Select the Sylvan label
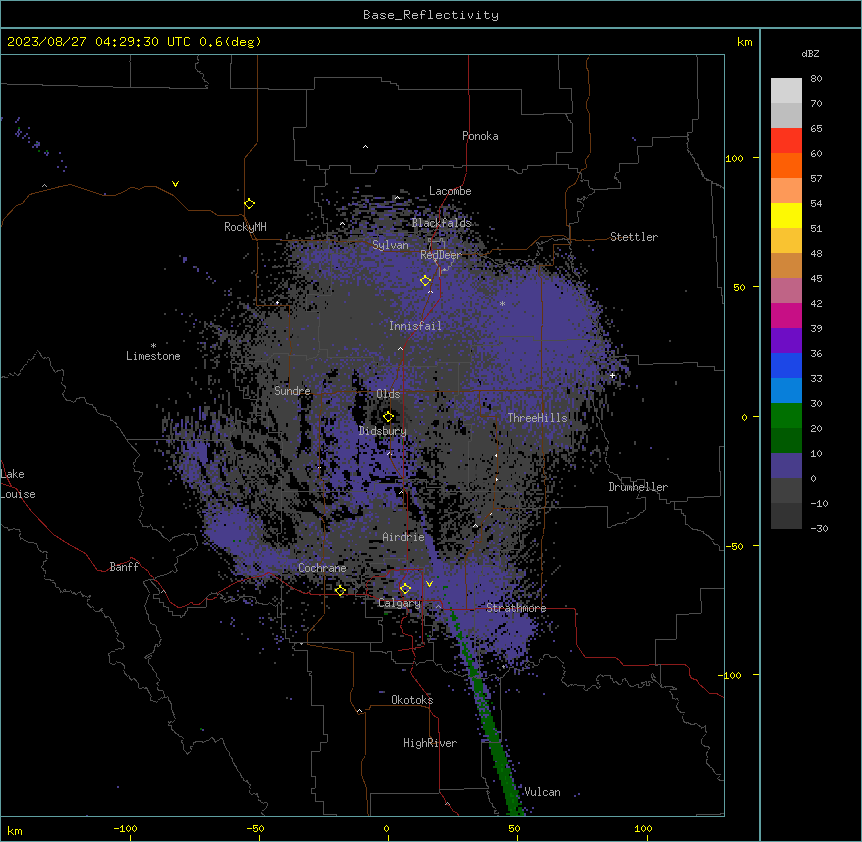 [x=390, y=245]
